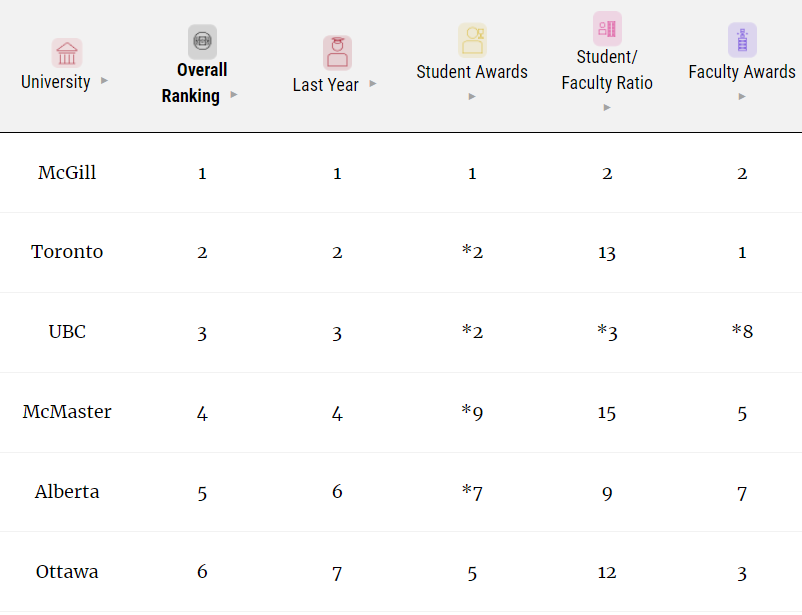Sort by Overall Ranking header text
Screen dimensions: 802x615
(192, 83)
